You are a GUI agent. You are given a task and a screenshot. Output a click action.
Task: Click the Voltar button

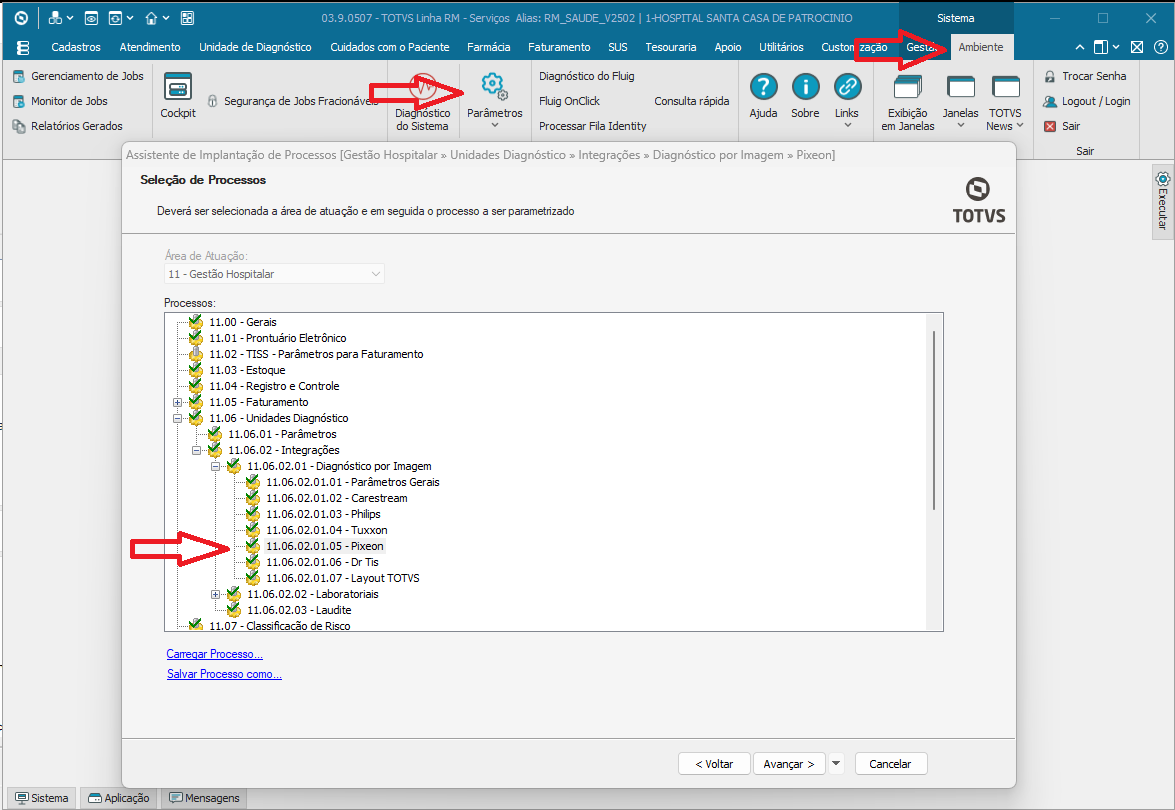click(x=714, y=764)
